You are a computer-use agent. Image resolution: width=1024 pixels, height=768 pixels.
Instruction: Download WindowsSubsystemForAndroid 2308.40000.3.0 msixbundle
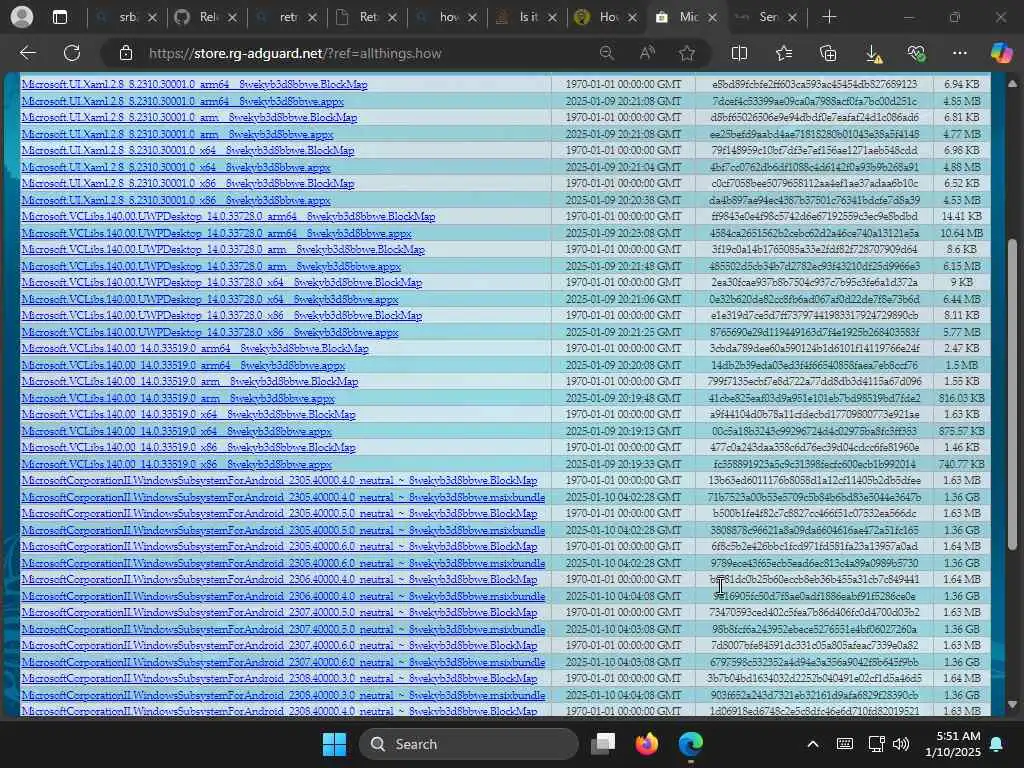[x=283, y=695]
